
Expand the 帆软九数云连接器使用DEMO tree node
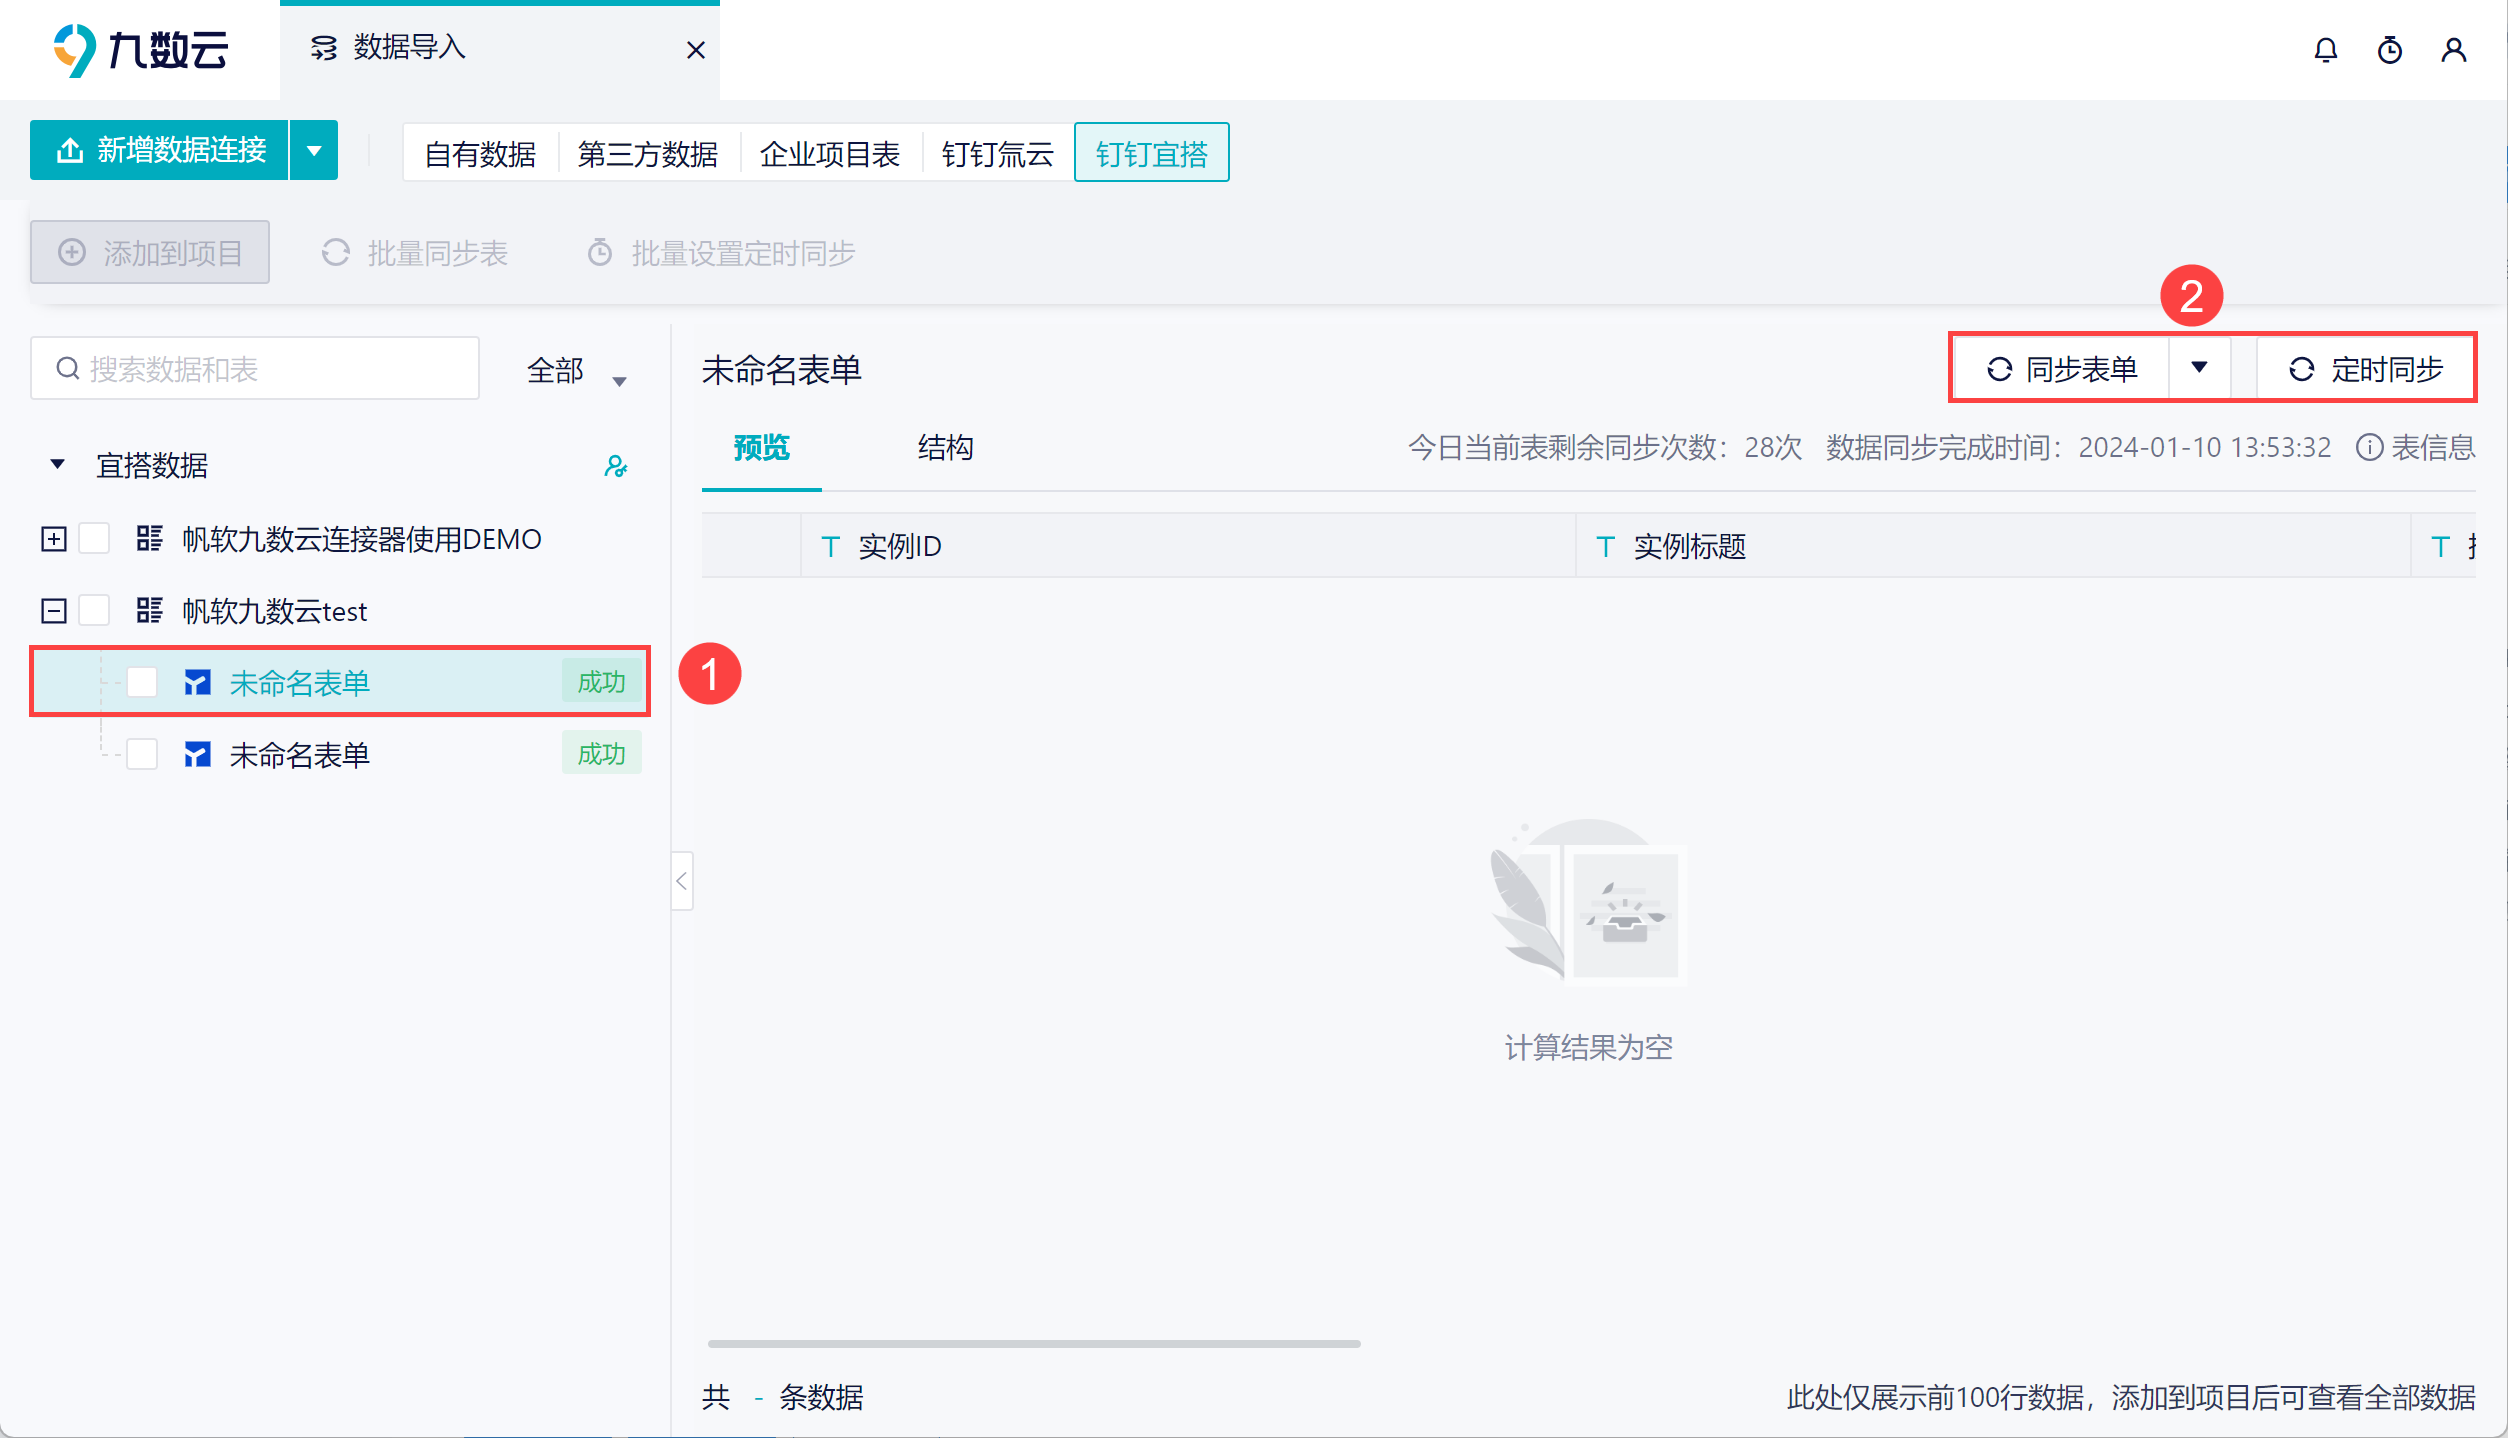coord(54,539)
